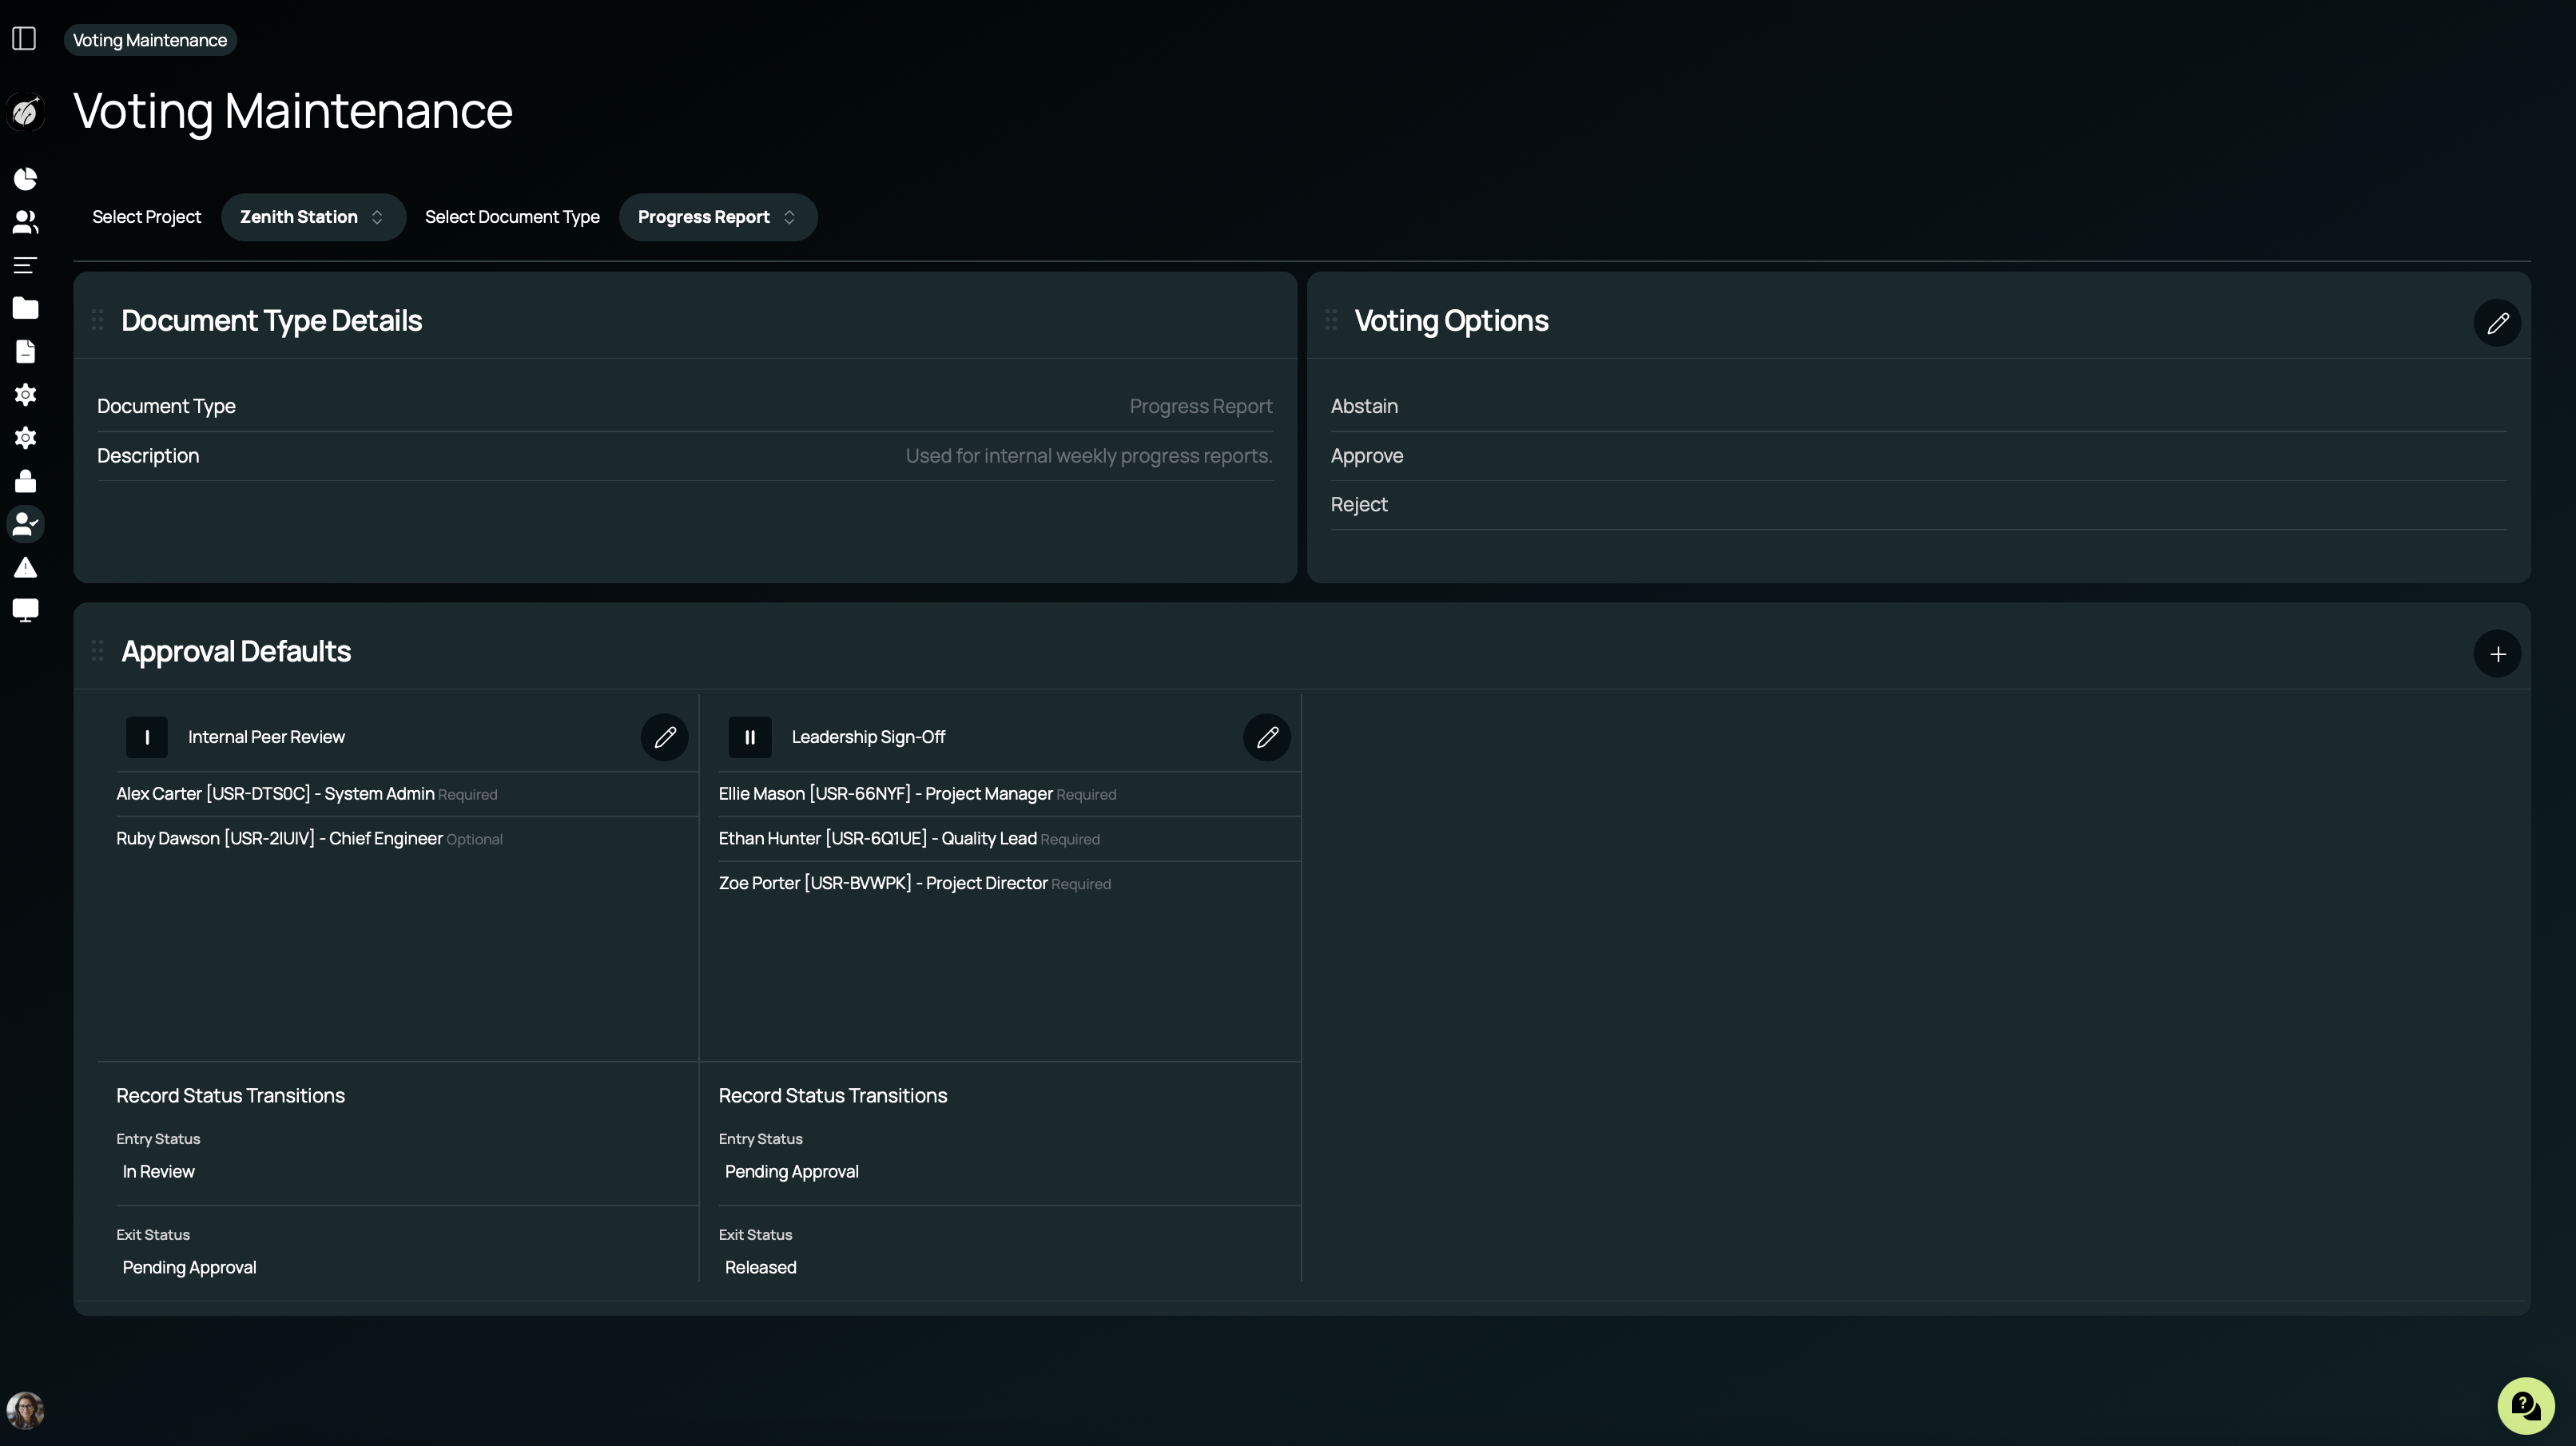
Task: Grab the Document Type Details drag handle
Action: point(97,320)
